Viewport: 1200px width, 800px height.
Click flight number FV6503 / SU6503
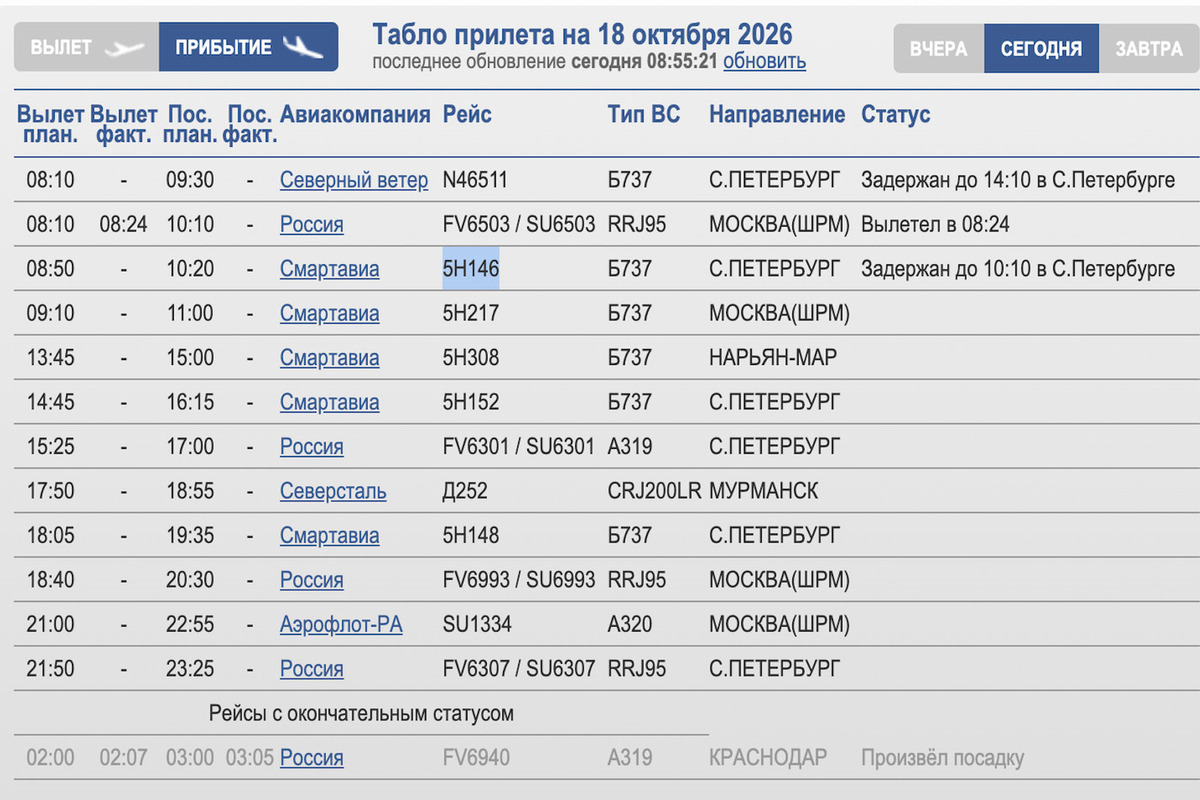pos(519,225)
